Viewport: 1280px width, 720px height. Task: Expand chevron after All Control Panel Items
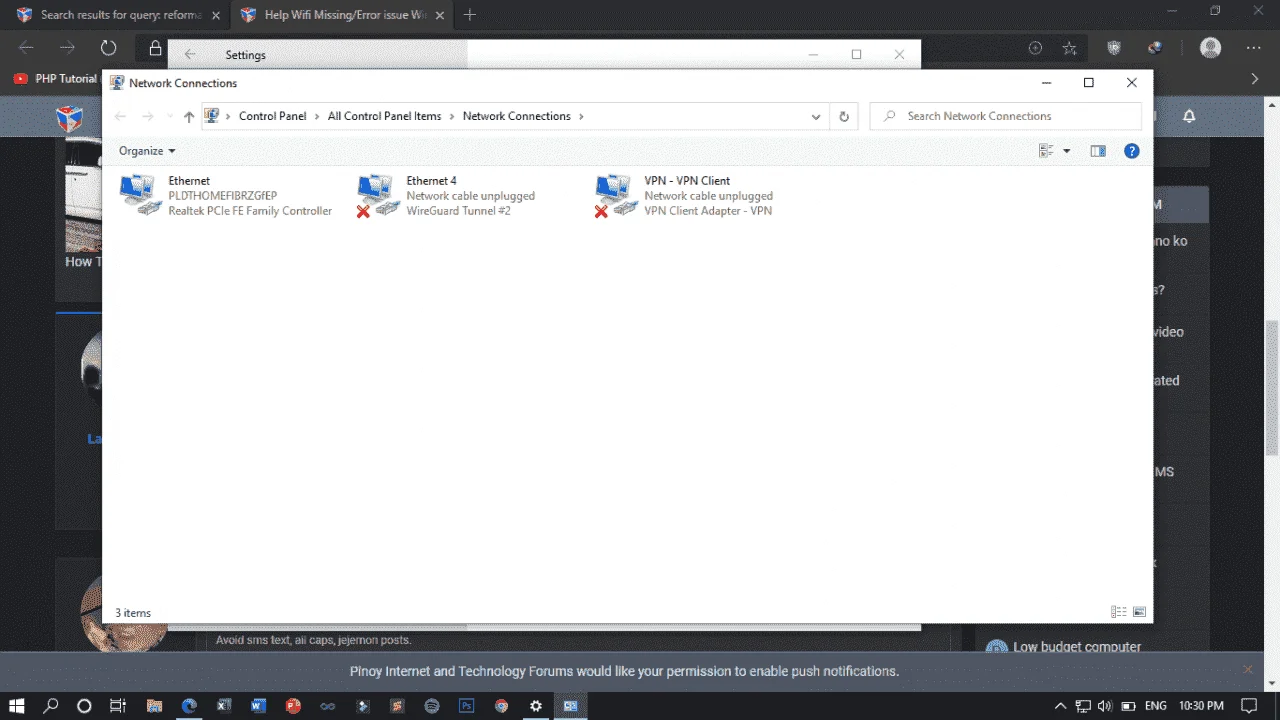click(x=452, y=116)
